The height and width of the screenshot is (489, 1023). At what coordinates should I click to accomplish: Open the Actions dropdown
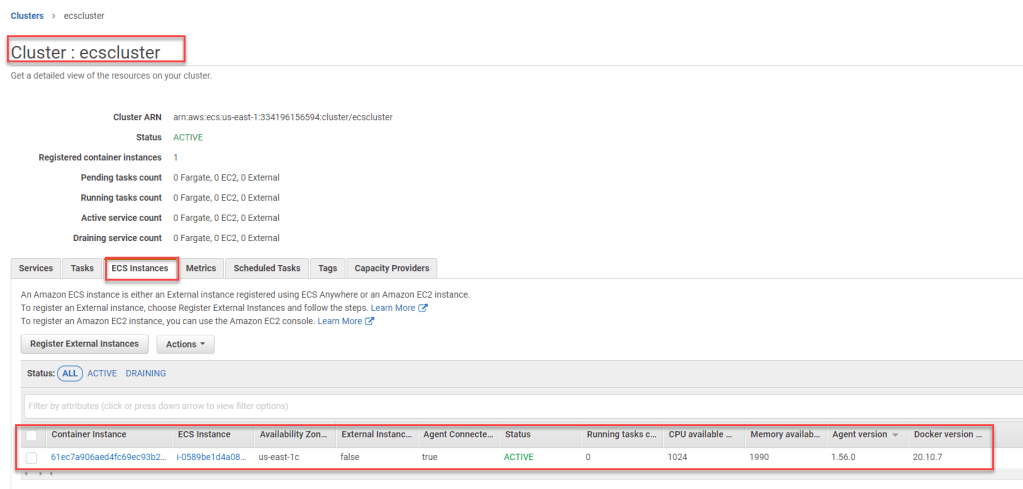(185, 344)
